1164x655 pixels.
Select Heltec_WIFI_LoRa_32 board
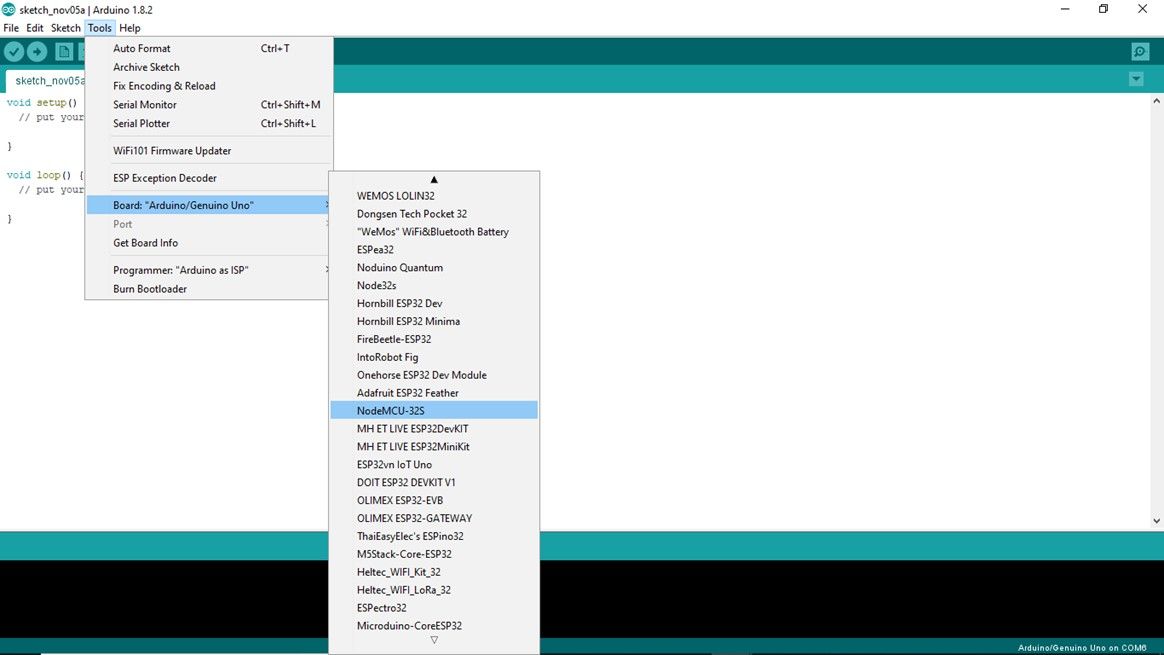(434, 590)
